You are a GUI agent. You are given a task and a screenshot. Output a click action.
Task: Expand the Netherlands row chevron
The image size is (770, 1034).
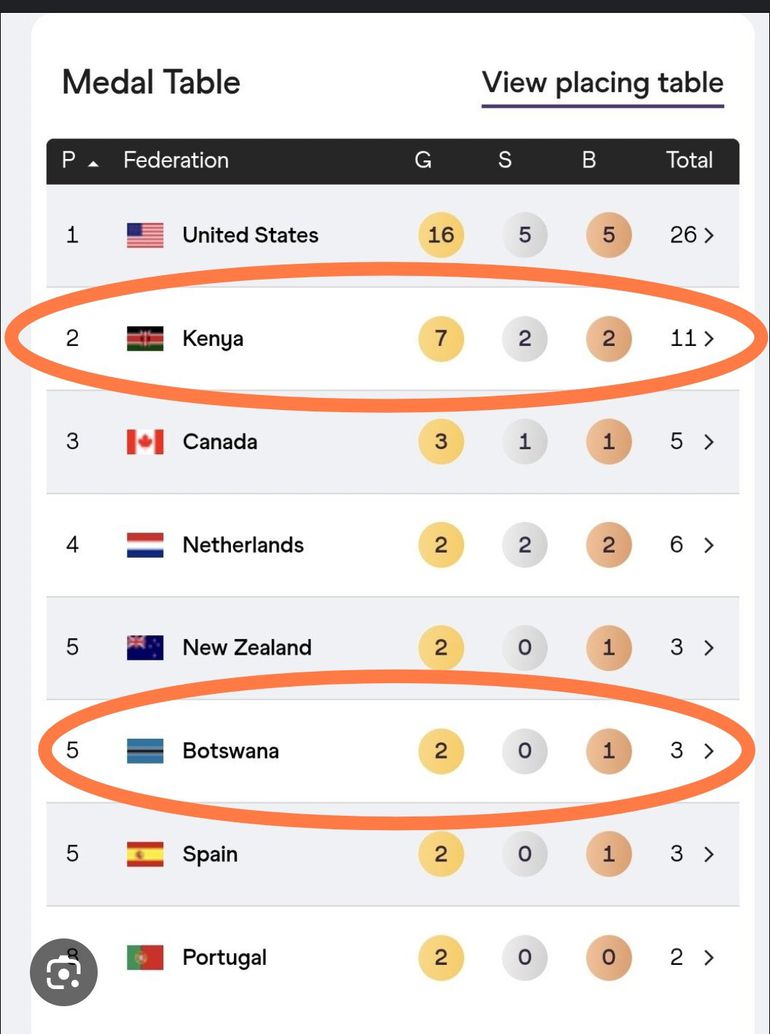709,545
